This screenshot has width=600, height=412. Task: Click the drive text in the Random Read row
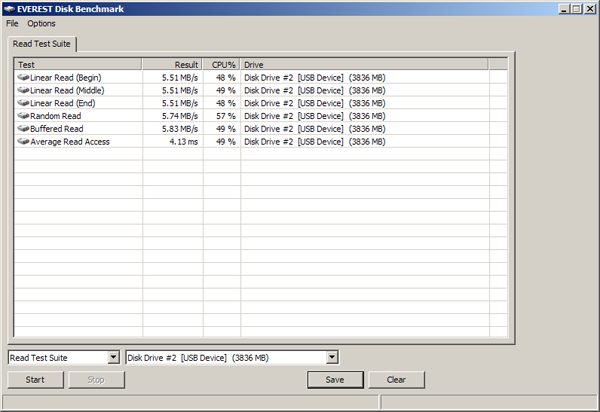tap(315, 116)
